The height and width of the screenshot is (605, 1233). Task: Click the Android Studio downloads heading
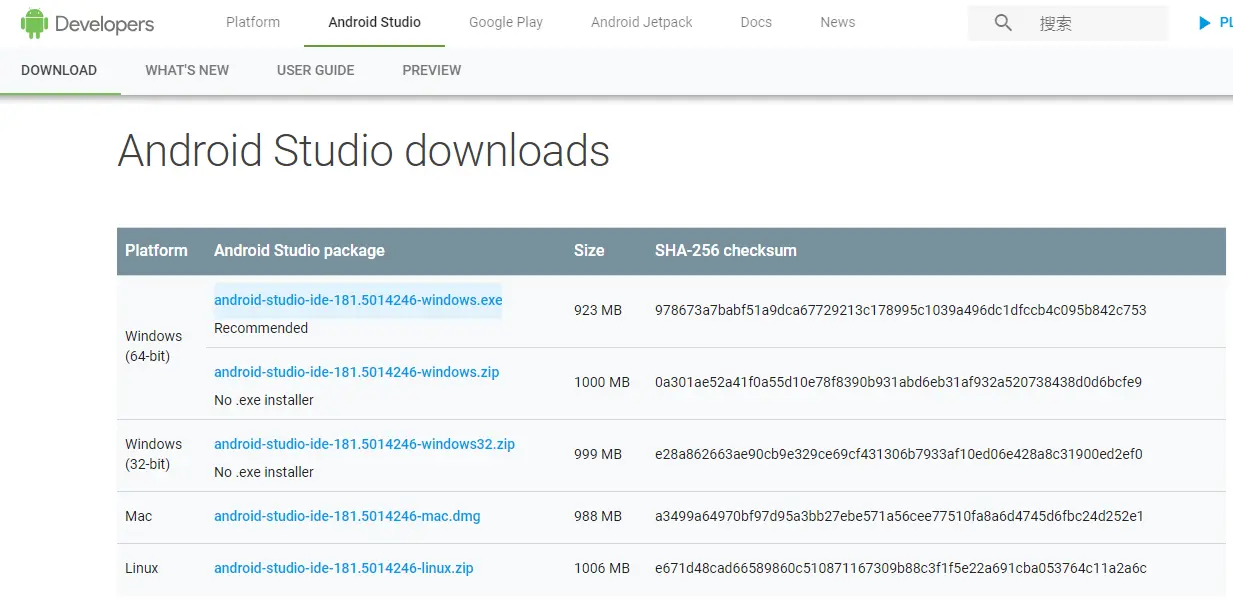364,151
